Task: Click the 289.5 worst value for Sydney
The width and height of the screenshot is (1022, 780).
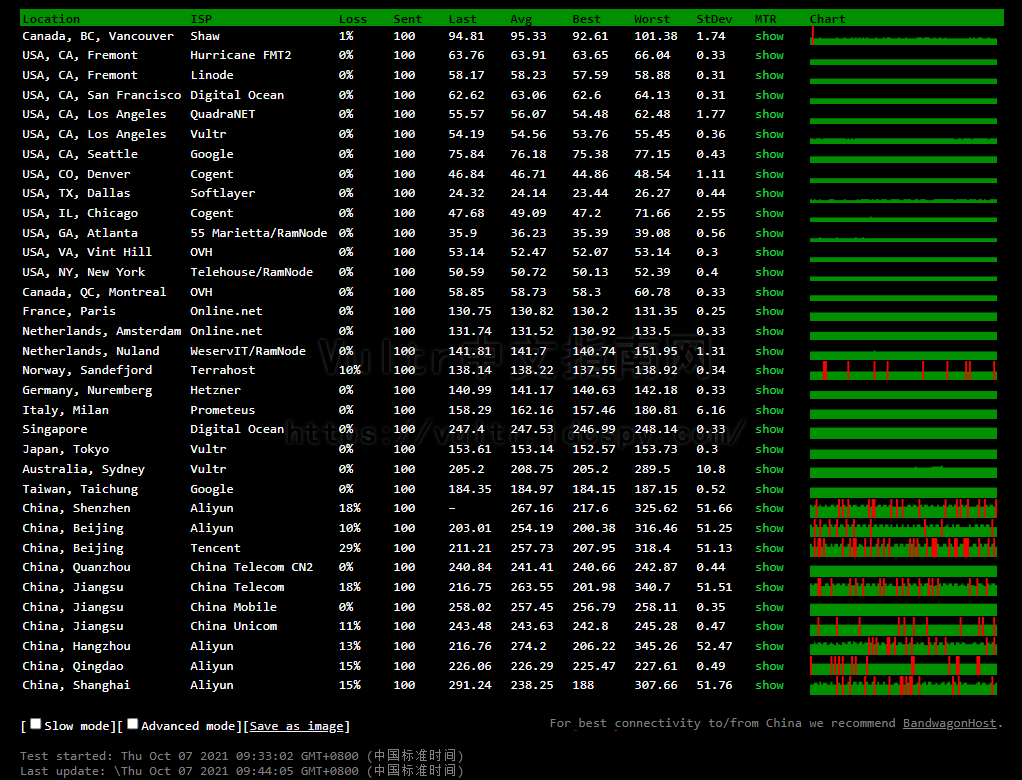Action: tap(652, 469)
